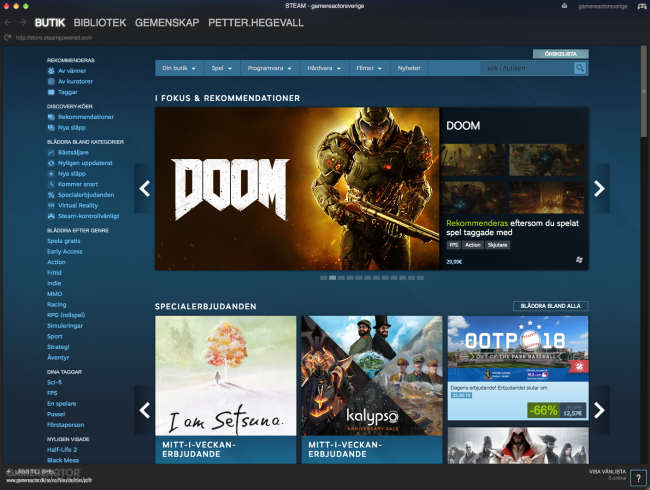Advance the featured carousel with right arrow
The width and height of the screenshot is (650, 490).
pos(599,189)
